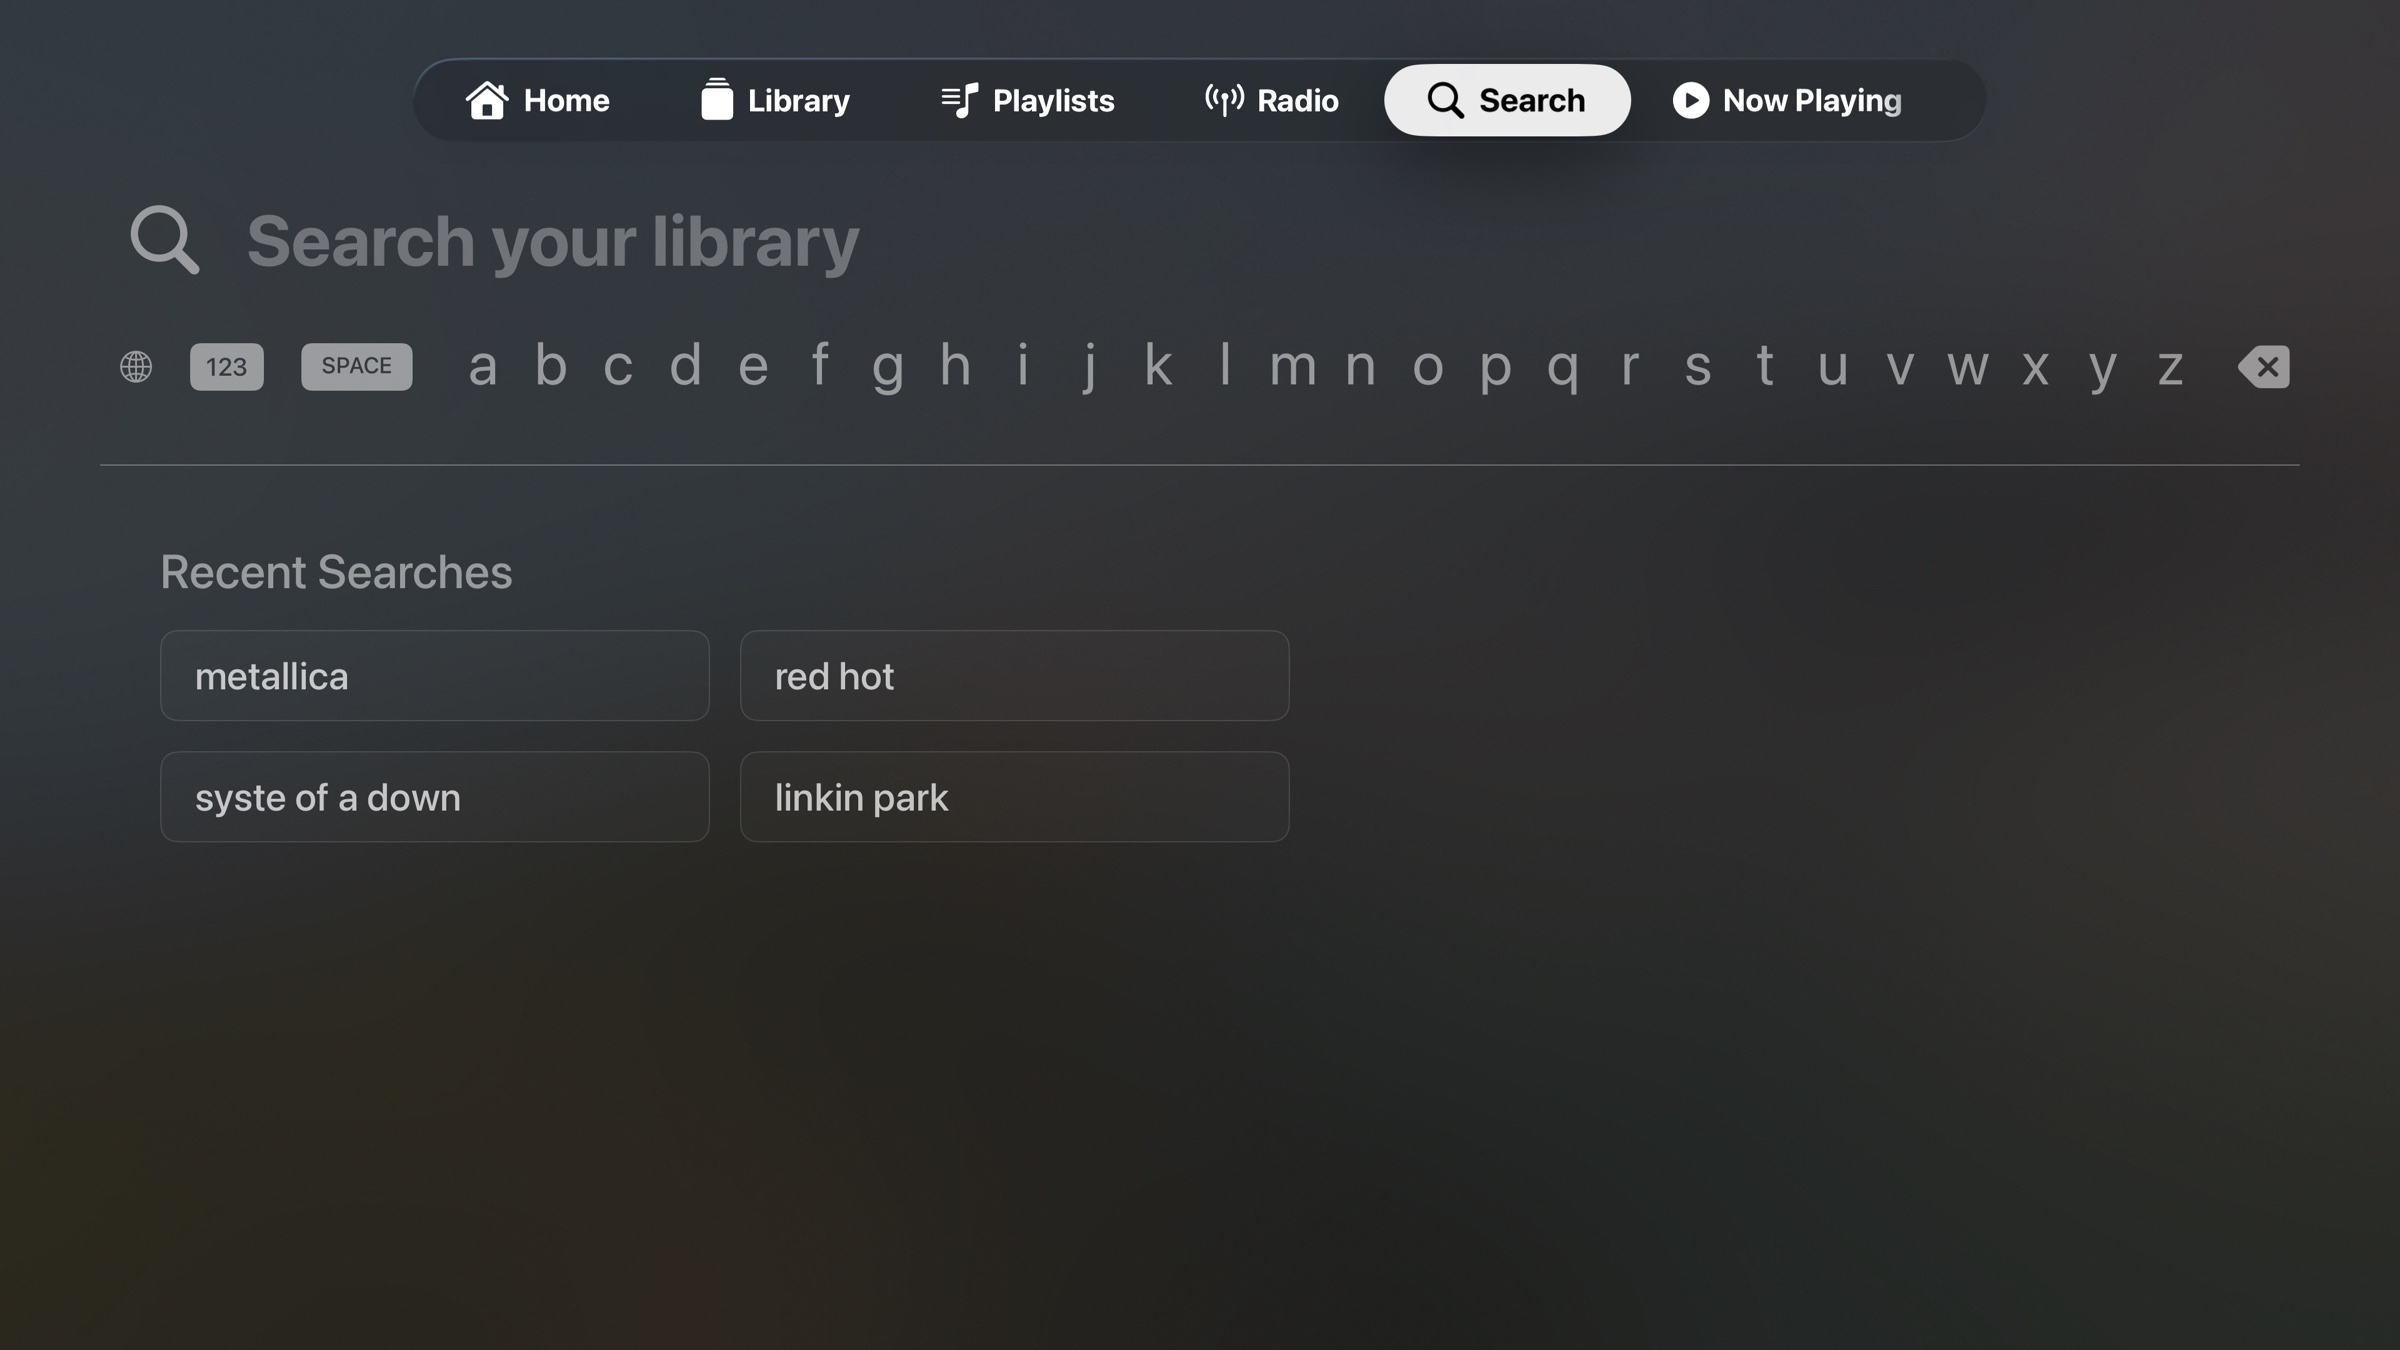The width and height of the screenshot is (2400, 1350).
Task: Select the Playlists music-note icon
Action: pyautogui.click(x=958, y=99)
